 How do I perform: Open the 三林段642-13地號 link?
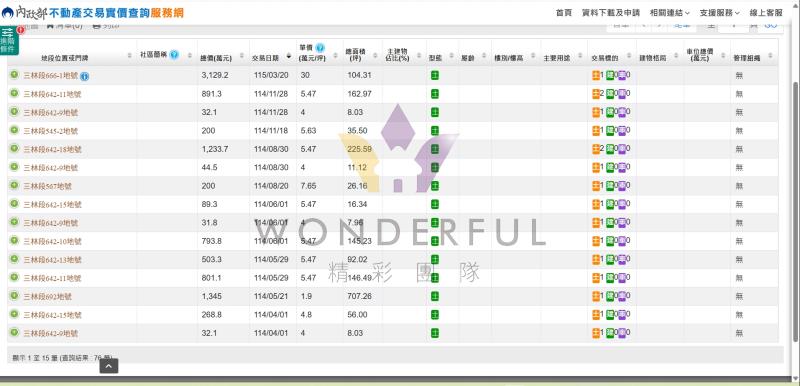(53, 260)
